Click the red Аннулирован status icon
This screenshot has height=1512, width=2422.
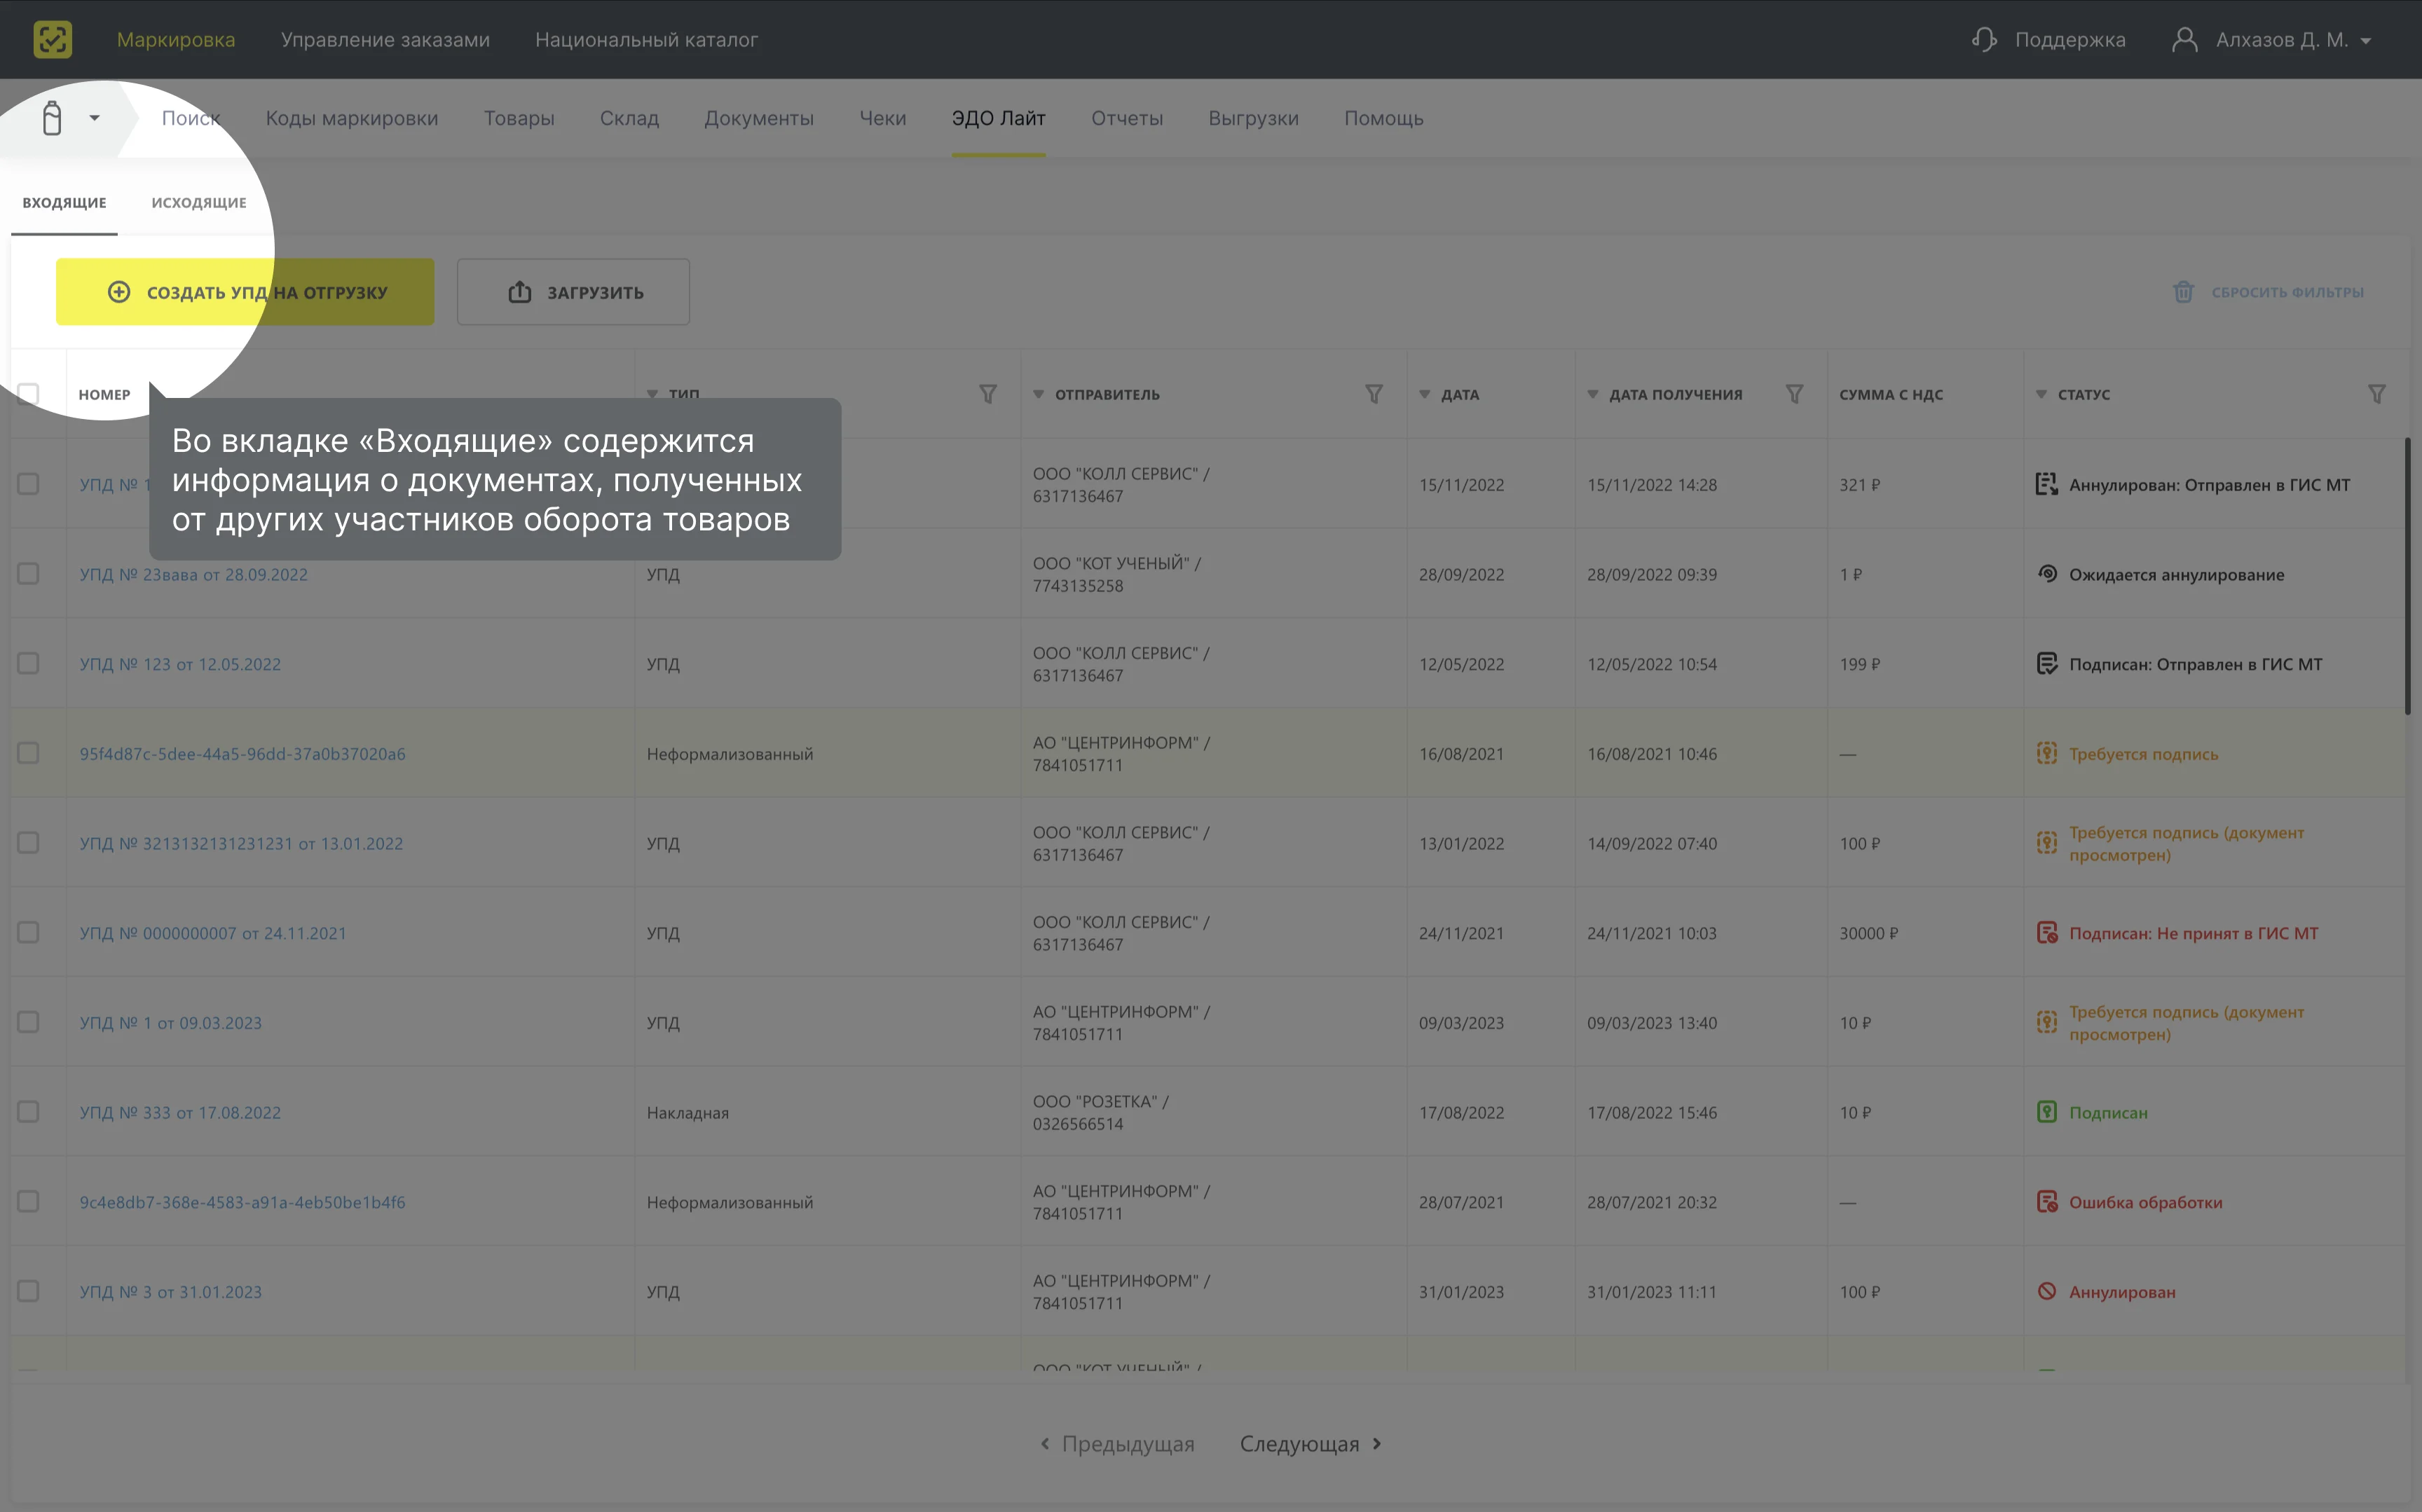(x=2047, y=1291)
